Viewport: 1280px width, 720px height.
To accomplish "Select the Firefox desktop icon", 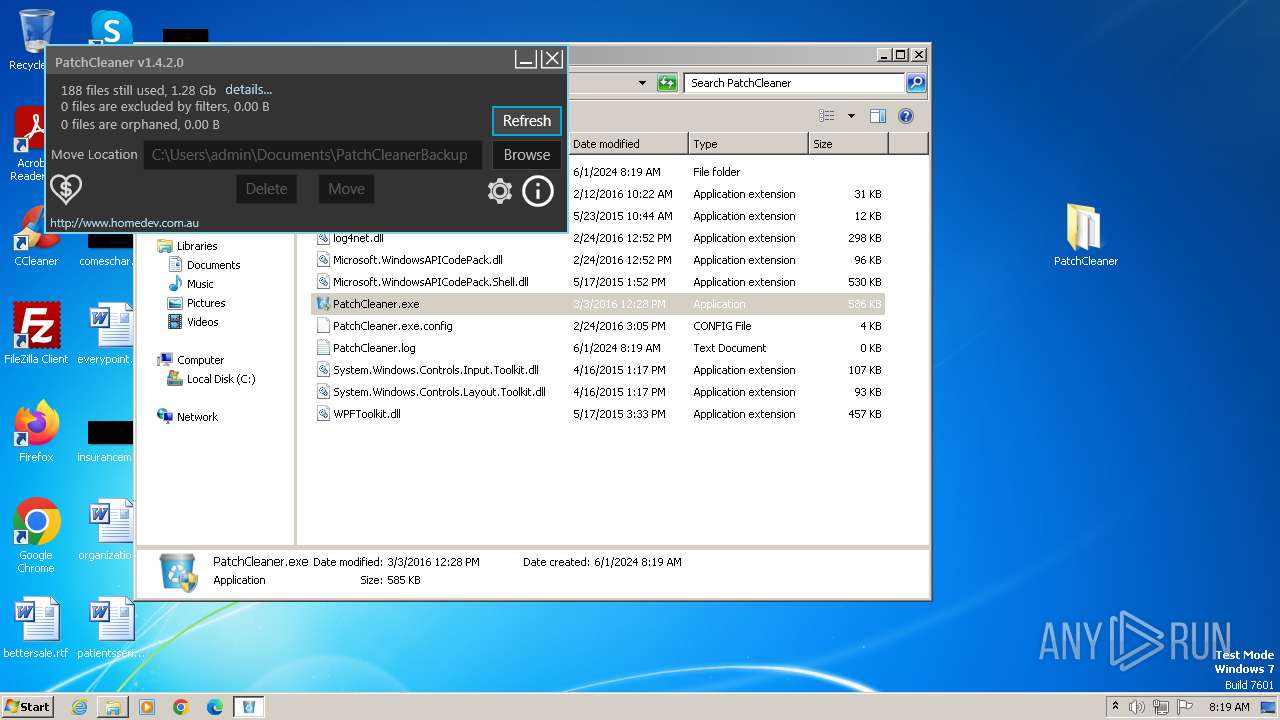I will (x=36, y=432).
